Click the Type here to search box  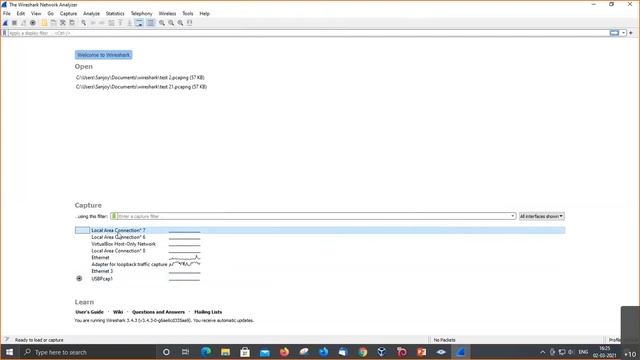coord(88,352)
